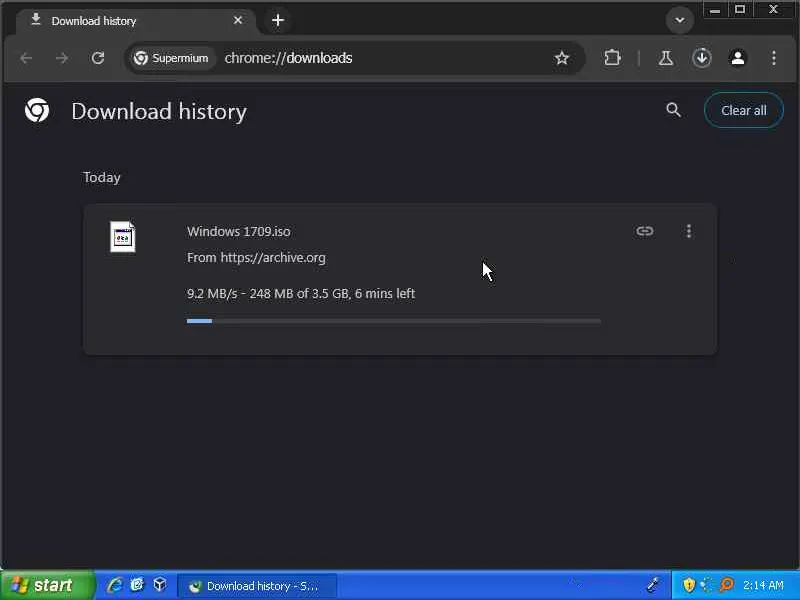The height and width of the screenshot is (600, 800).
Task: Maximize the Supermium window
Action: (x=740, y=10)
